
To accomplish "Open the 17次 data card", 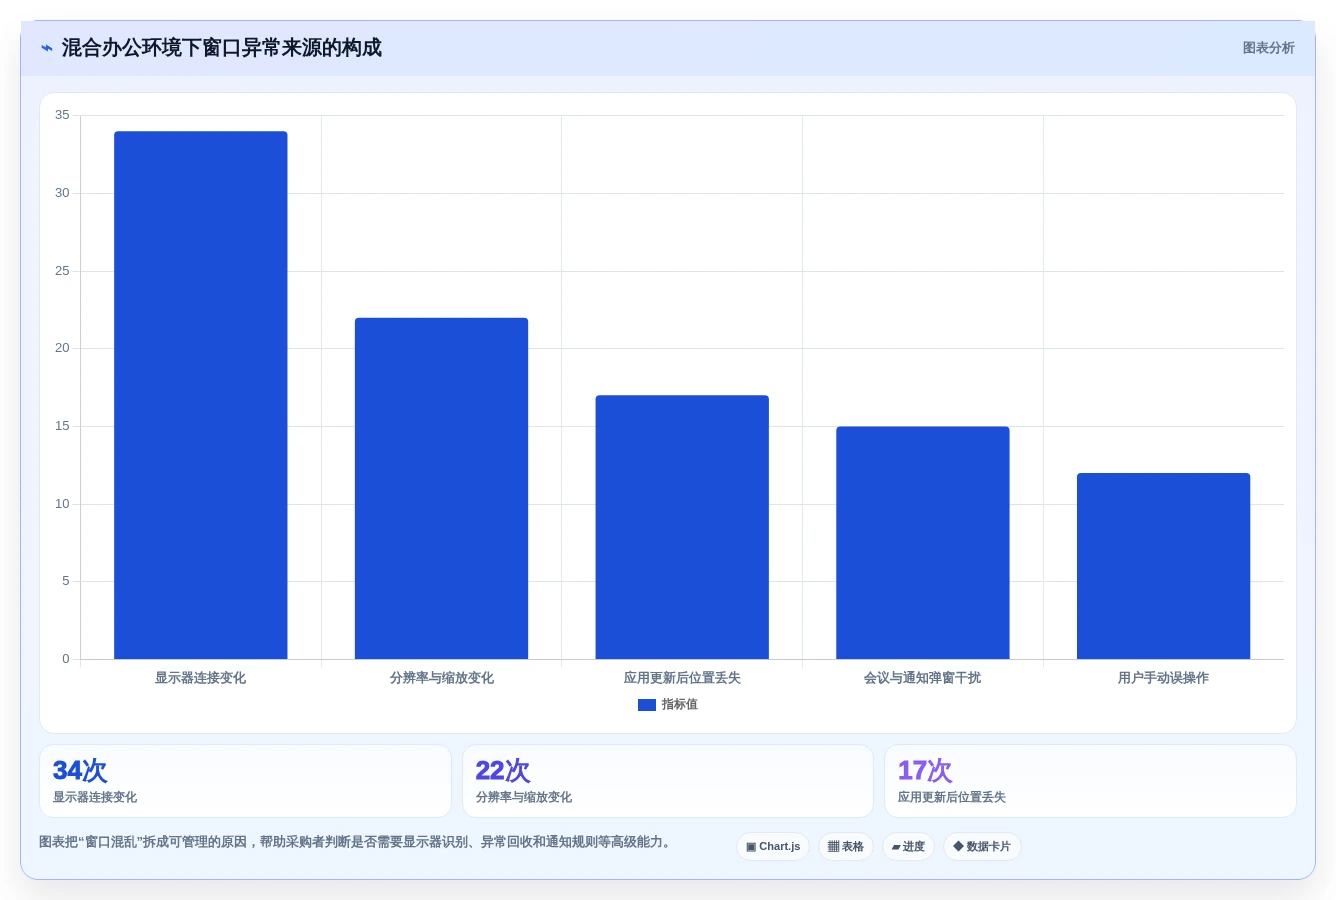I will pos(1090,781).
